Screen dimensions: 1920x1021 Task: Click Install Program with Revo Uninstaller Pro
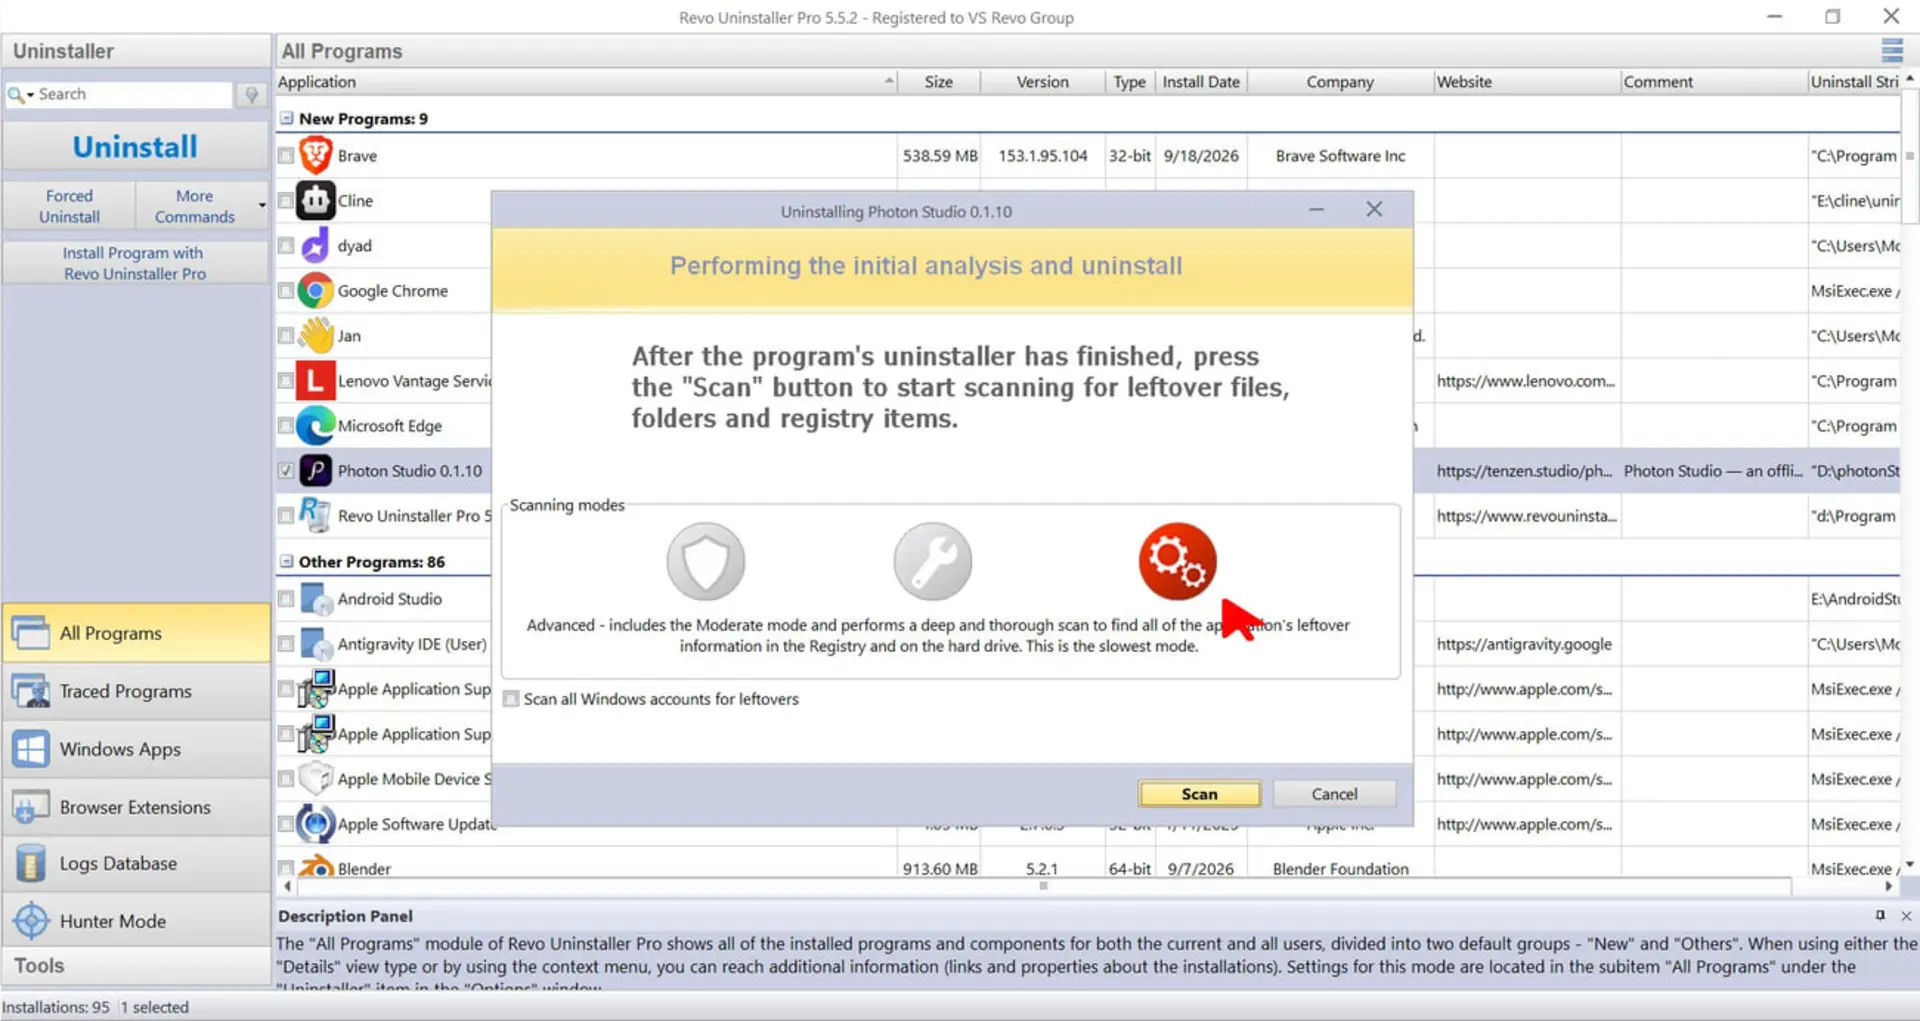point(135,263)
